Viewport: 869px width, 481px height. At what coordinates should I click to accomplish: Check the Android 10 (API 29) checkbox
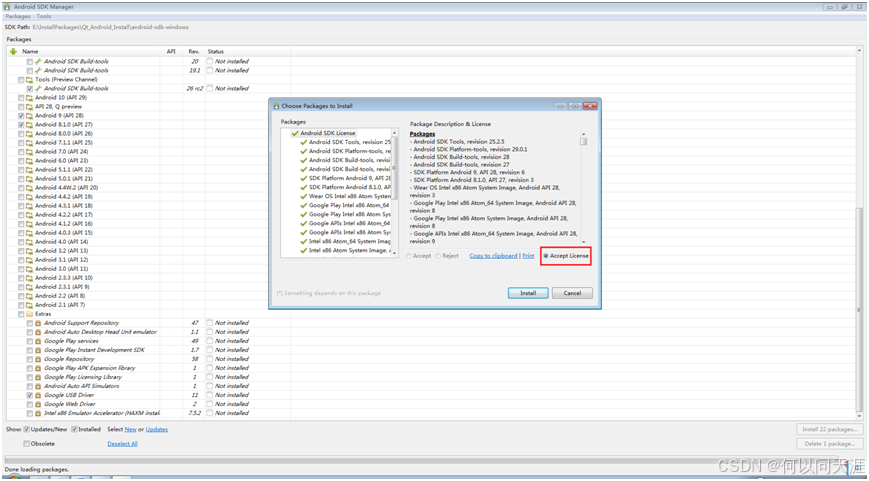21,98
